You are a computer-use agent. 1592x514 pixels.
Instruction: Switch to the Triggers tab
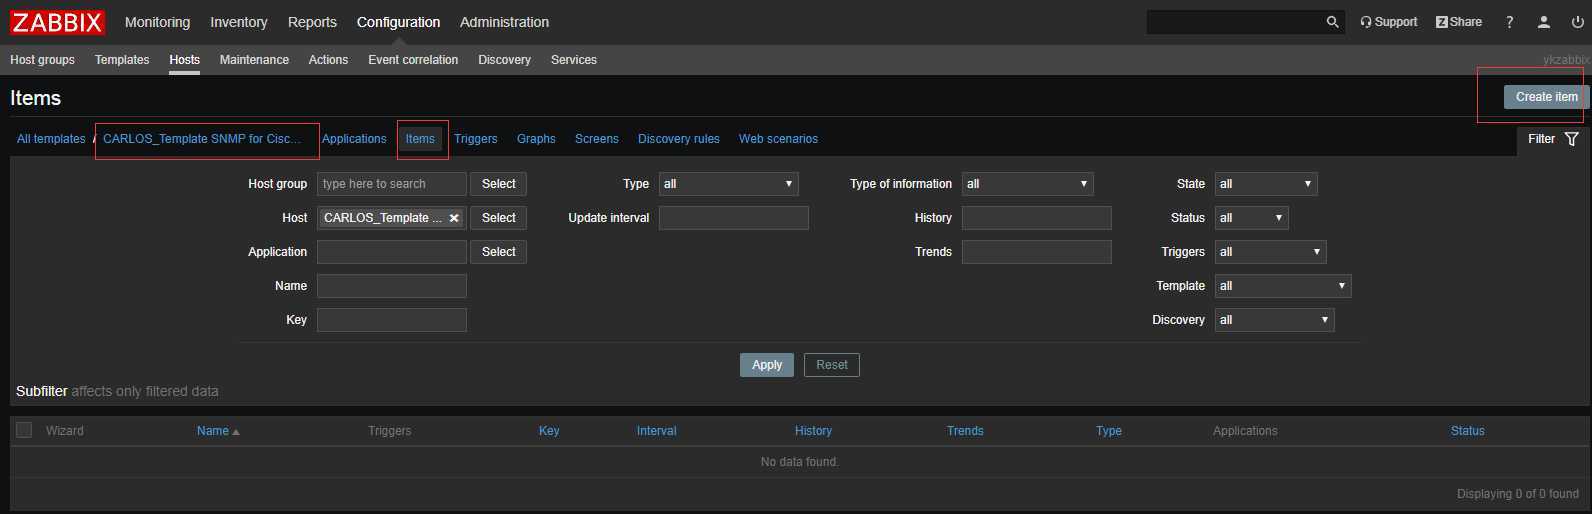click(476, 139)
